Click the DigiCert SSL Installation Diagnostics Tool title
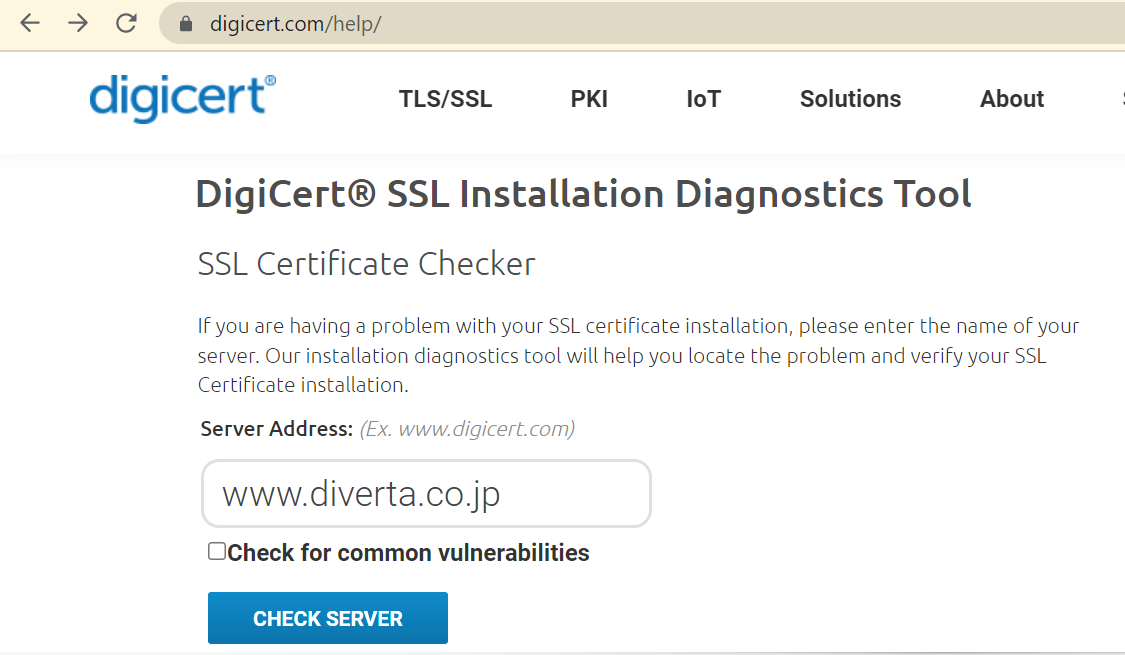The height and width of the screenshot is (655, 1125). pos(583,193)
